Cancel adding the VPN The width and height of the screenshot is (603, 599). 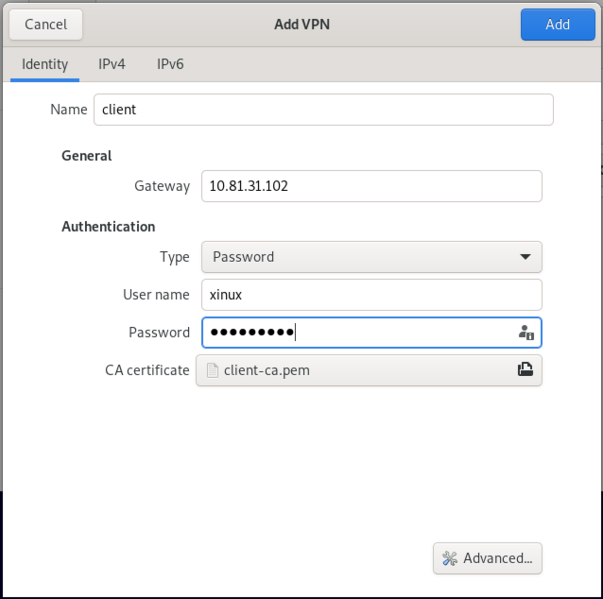pos(46,25)
